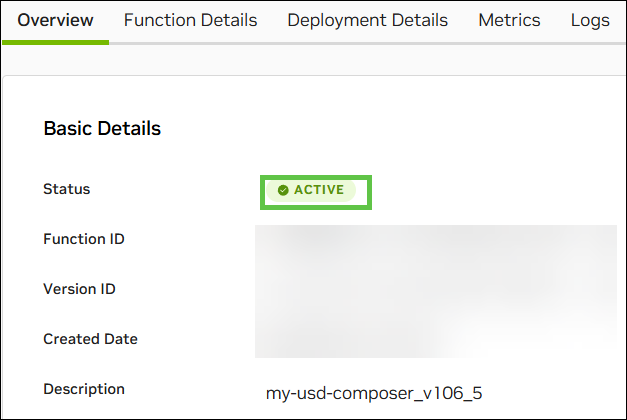Click the green checkmark status icon
This screenshot has height=420, width=627.
coord(283,190)
